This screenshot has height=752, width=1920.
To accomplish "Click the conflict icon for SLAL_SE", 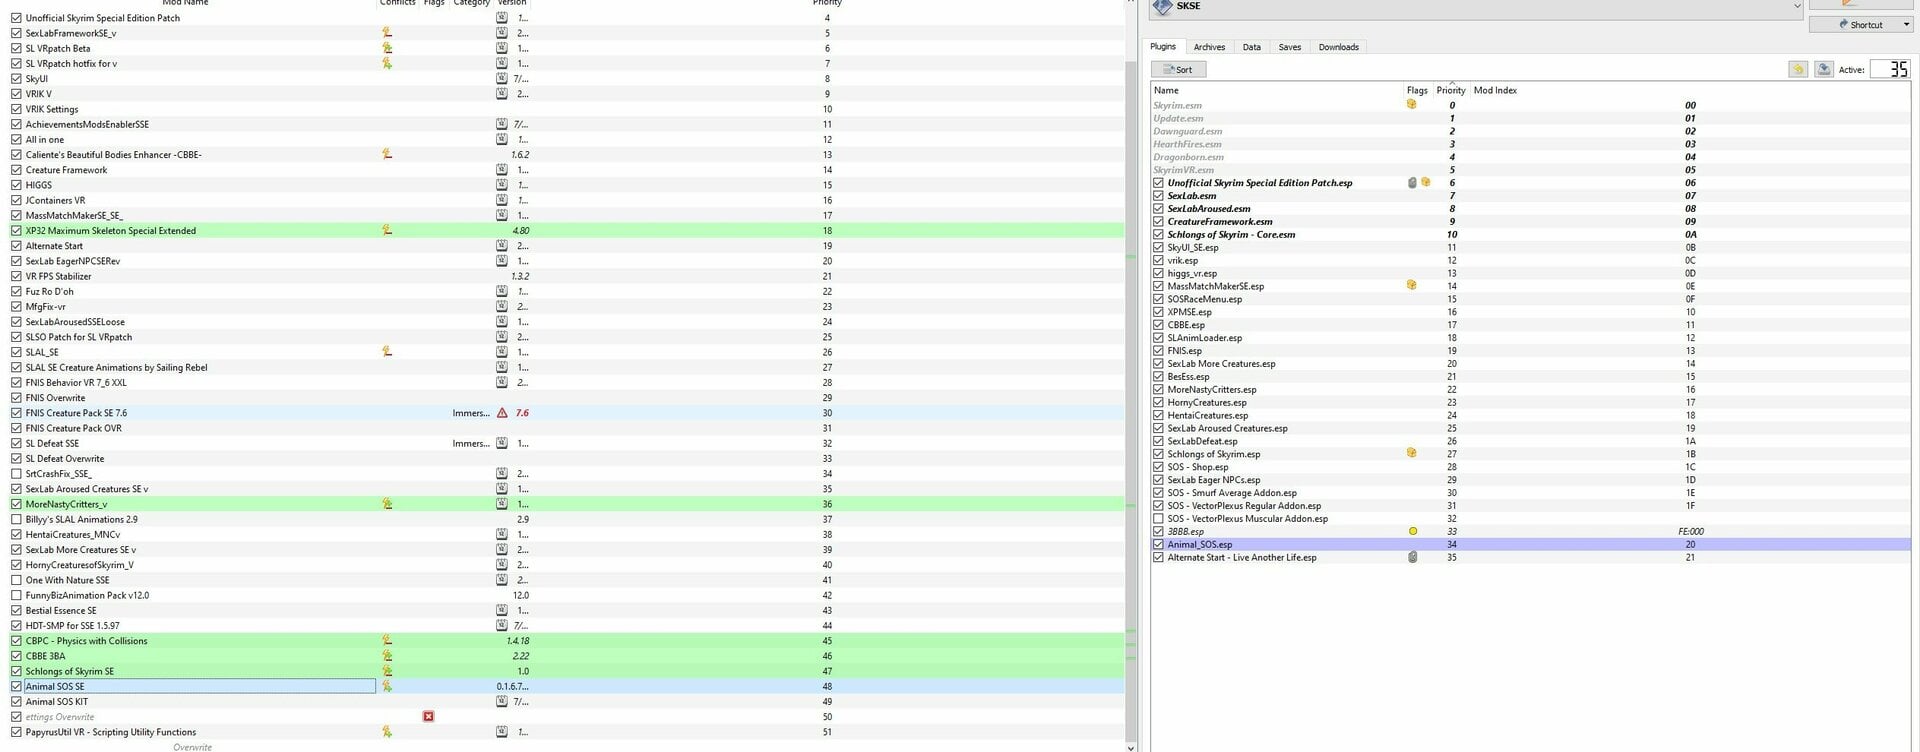I will (x=387, y=352).
